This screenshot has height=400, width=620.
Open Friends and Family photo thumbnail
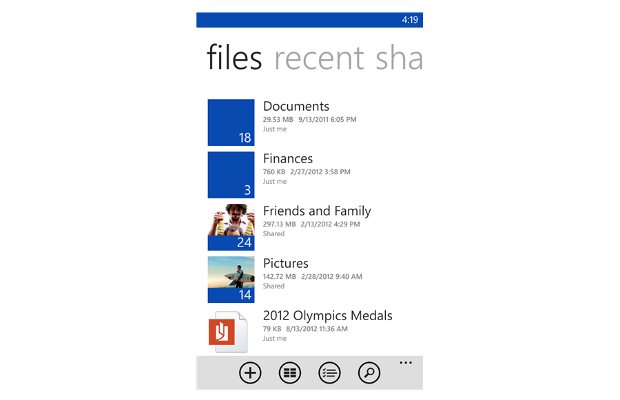pos(231,227)
